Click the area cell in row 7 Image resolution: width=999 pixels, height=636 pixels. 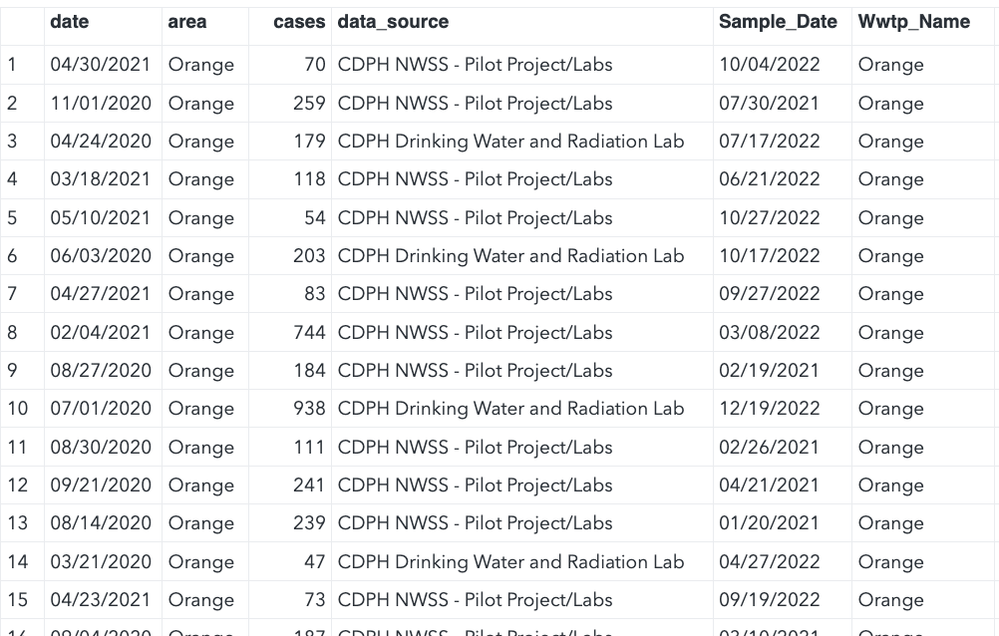(x=201, y=294)
